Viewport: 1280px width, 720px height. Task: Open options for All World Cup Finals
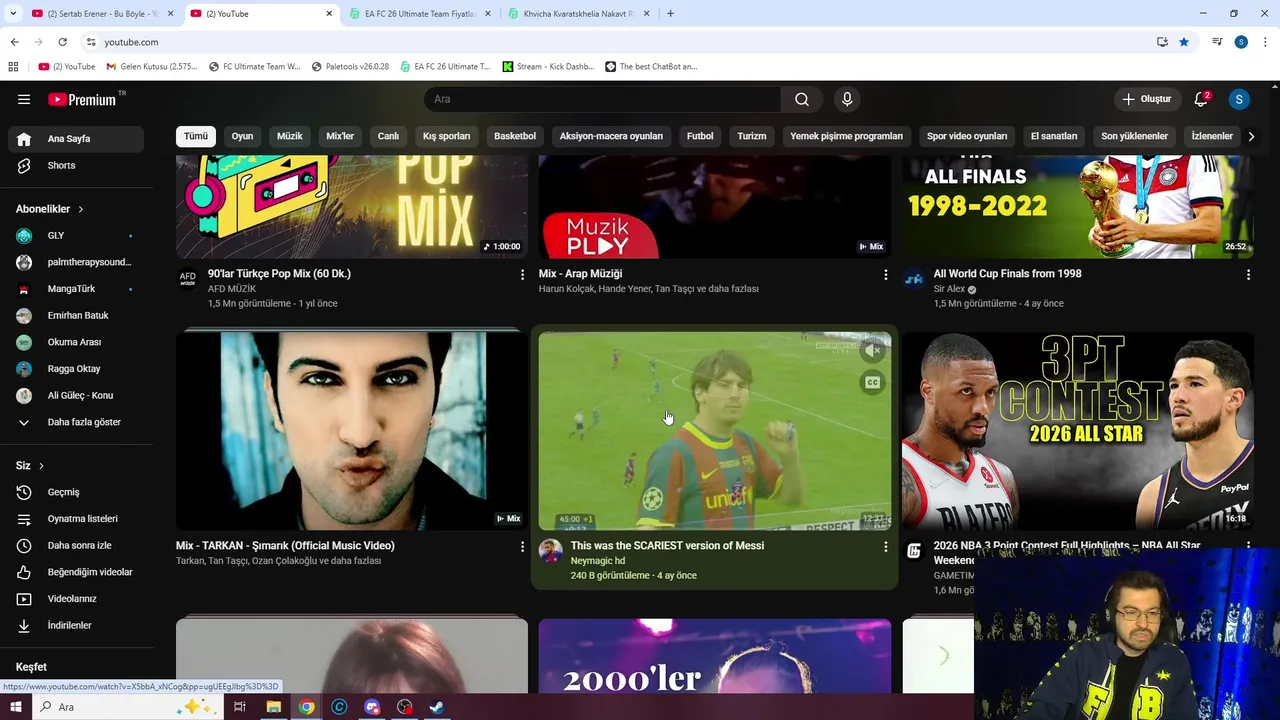click(1248, 274)
